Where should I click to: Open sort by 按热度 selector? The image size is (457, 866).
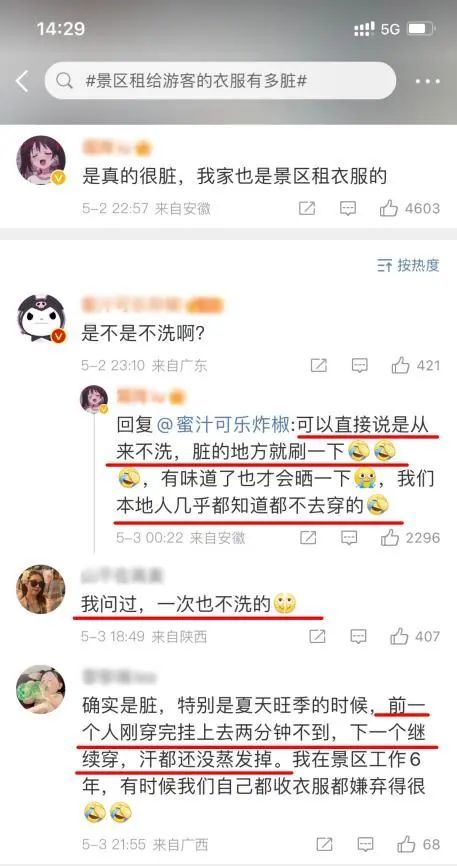[408, 266]
